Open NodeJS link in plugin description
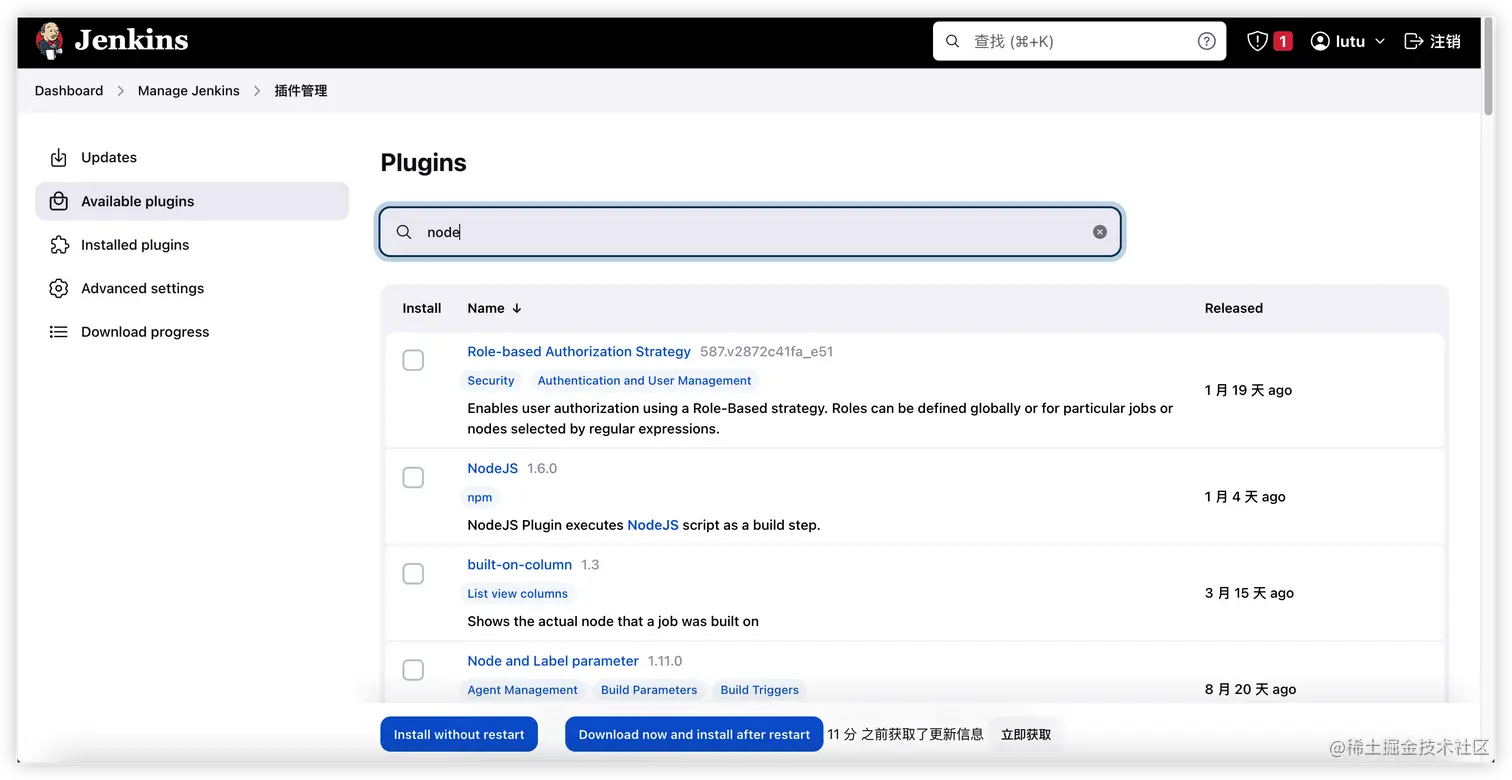Image resolution: width=1512 pixels, height=780 pixels. click(653, 525)
